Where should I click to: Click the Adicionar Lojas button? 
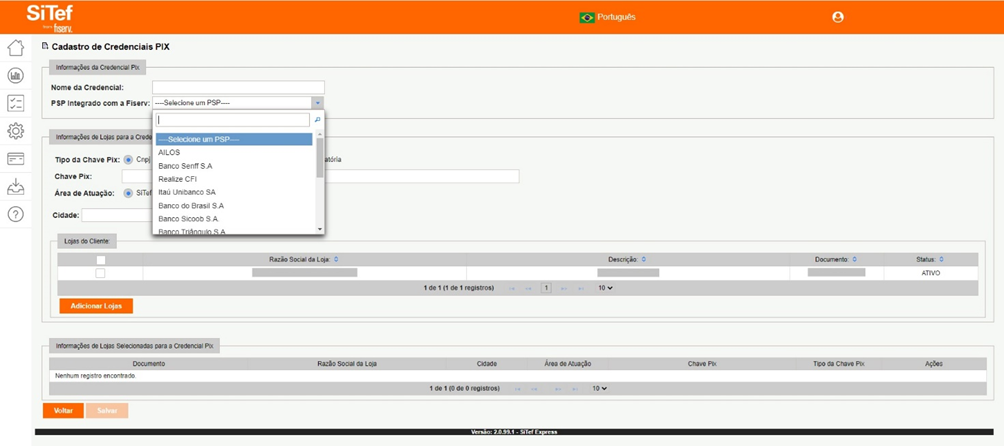click(x=96, y=306)
